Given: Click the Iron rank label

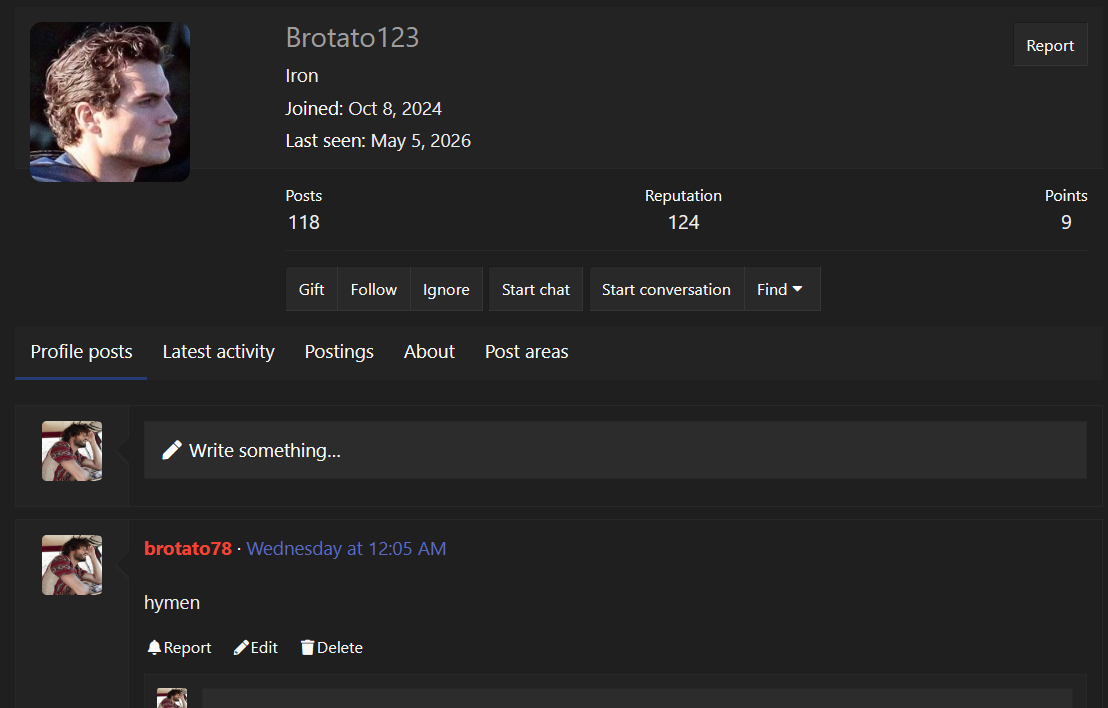Looking at the screenshot, I should 302,76.
